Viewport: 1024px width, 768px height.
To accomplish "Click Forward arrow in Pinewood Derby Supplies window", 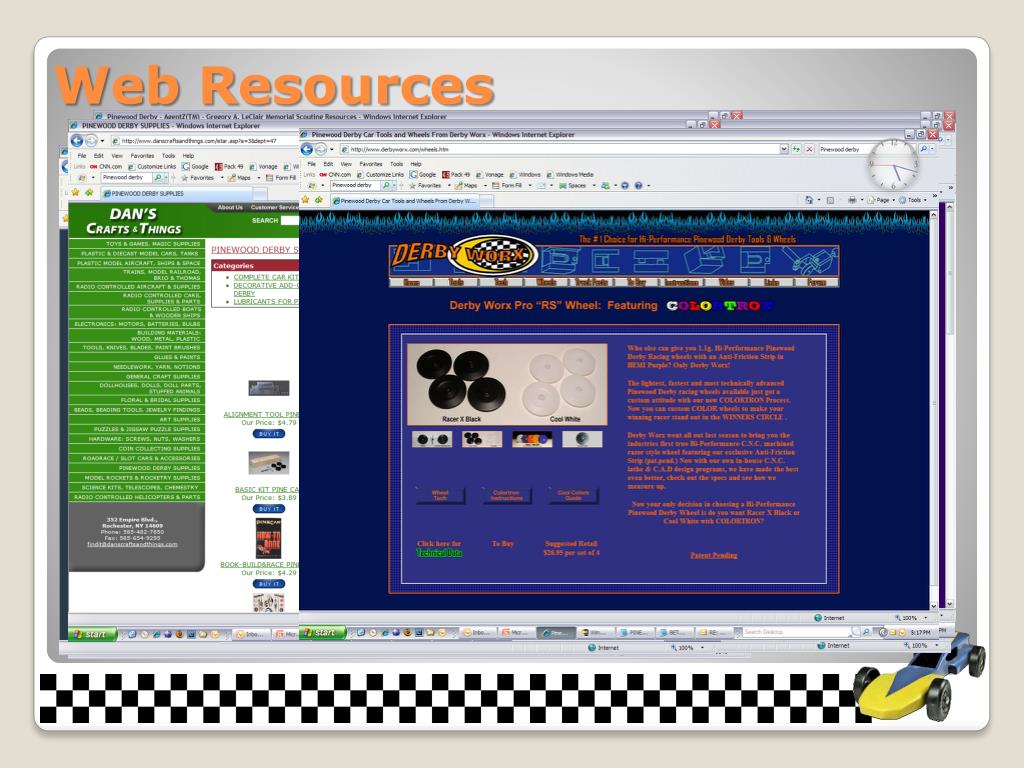I will (91, 140).
